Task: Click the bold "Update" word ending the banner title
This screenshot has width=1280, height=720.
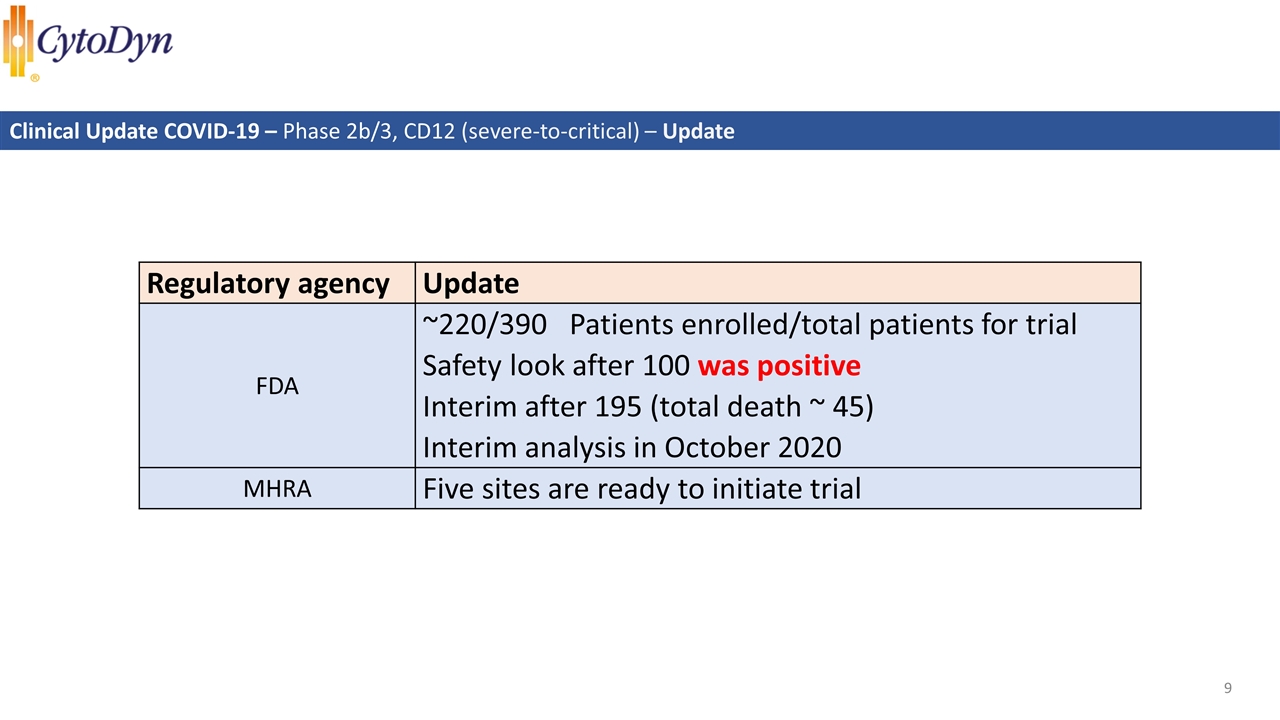Action: pos(698,132)
